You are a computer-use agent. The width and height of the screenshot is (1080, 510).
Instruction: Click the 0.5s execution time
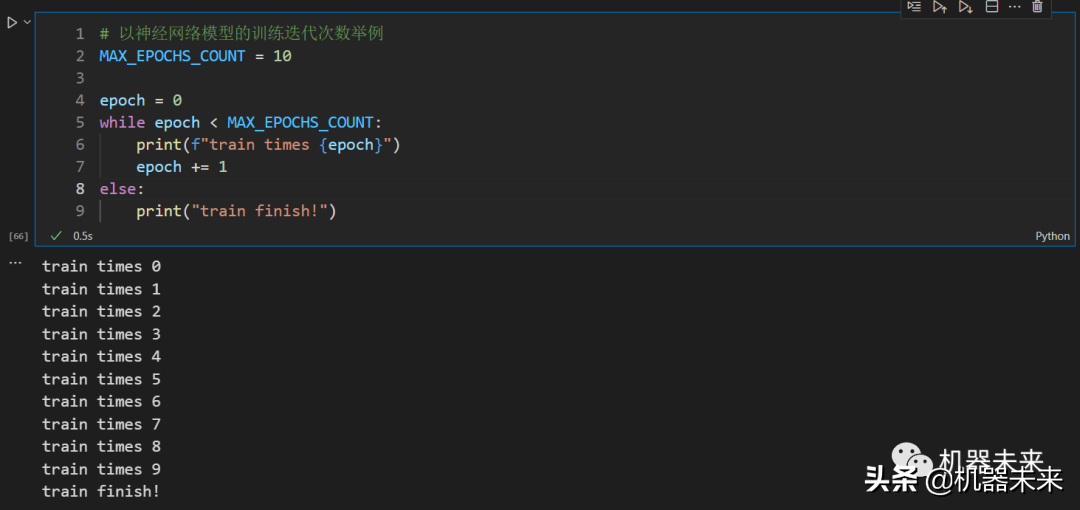point(83,236)
